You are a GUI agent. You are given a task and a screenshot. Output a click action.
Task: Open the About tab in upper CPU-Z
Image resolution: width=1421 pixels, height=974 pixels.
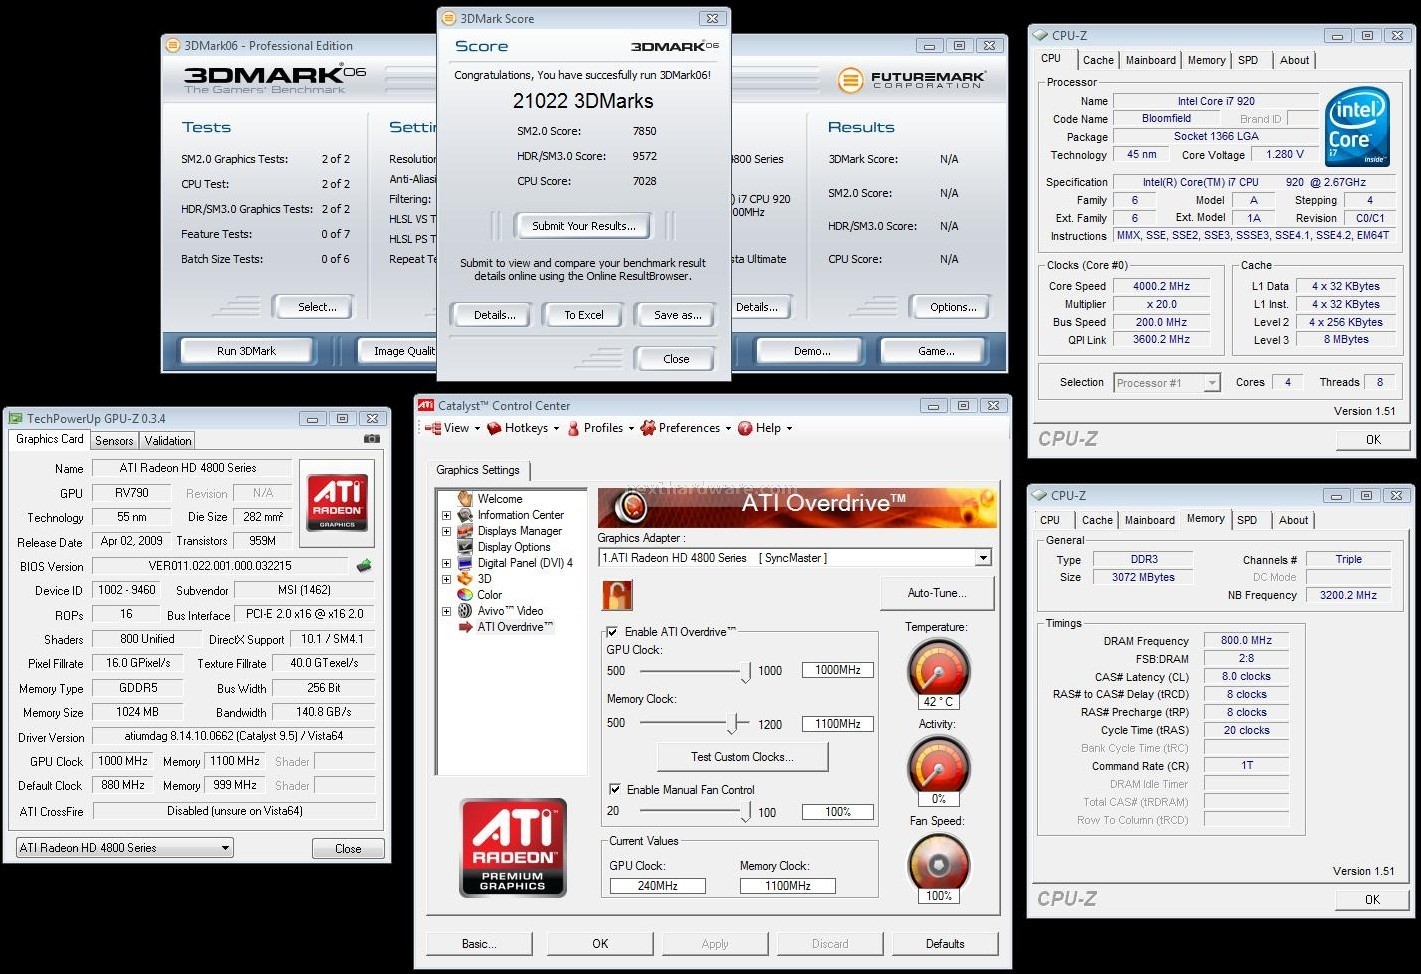click(x=1294, y=60)
